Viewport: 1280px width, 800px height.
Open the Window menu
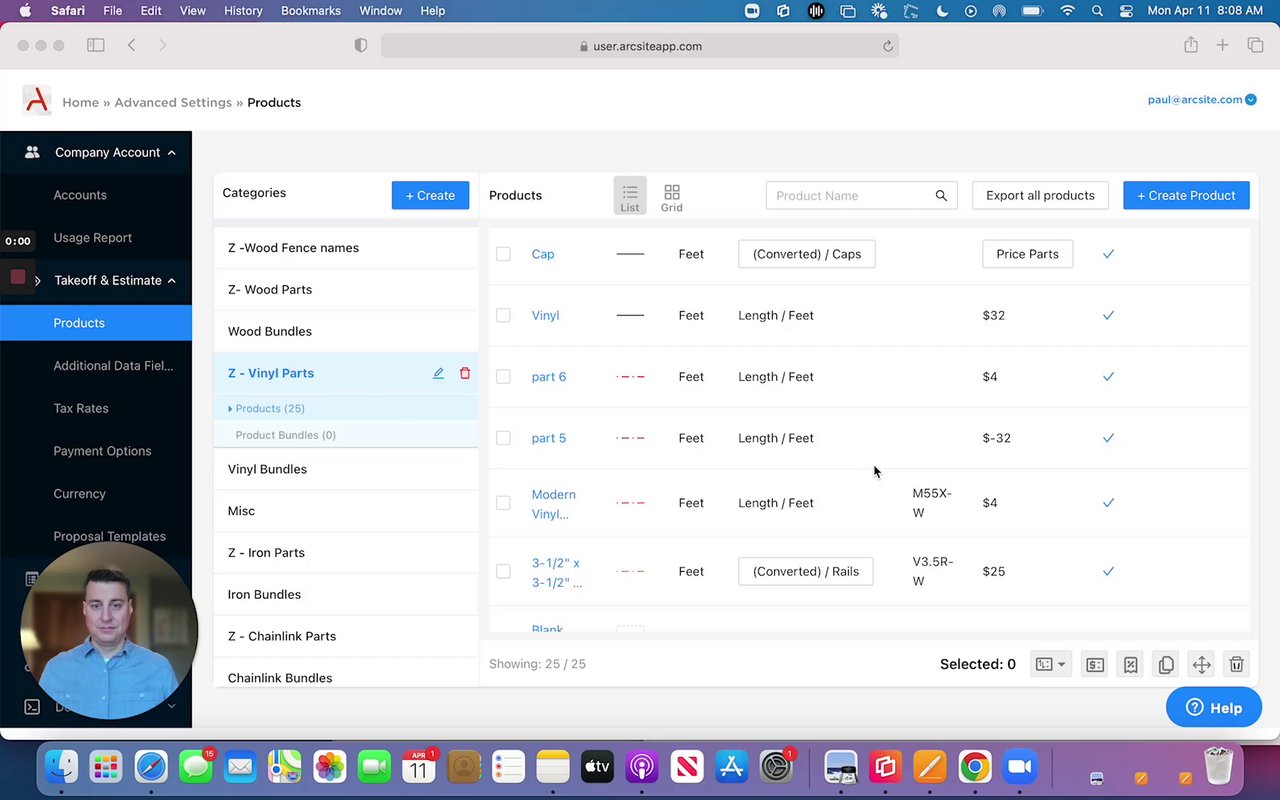[x=381, y=11]
